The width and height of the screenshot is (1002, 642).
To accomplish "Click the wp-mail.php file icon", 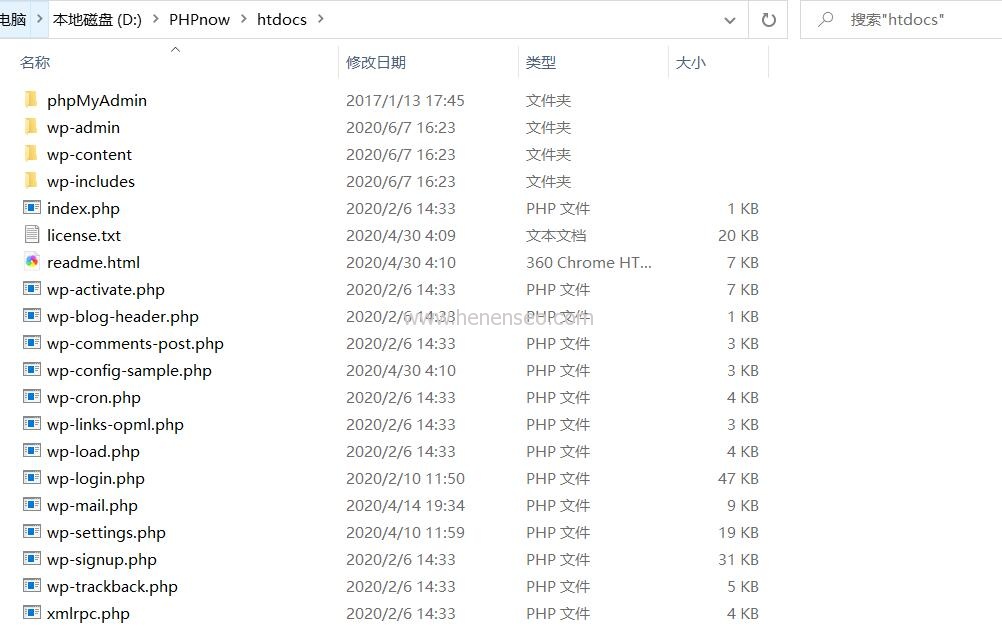I will point(32,505).
